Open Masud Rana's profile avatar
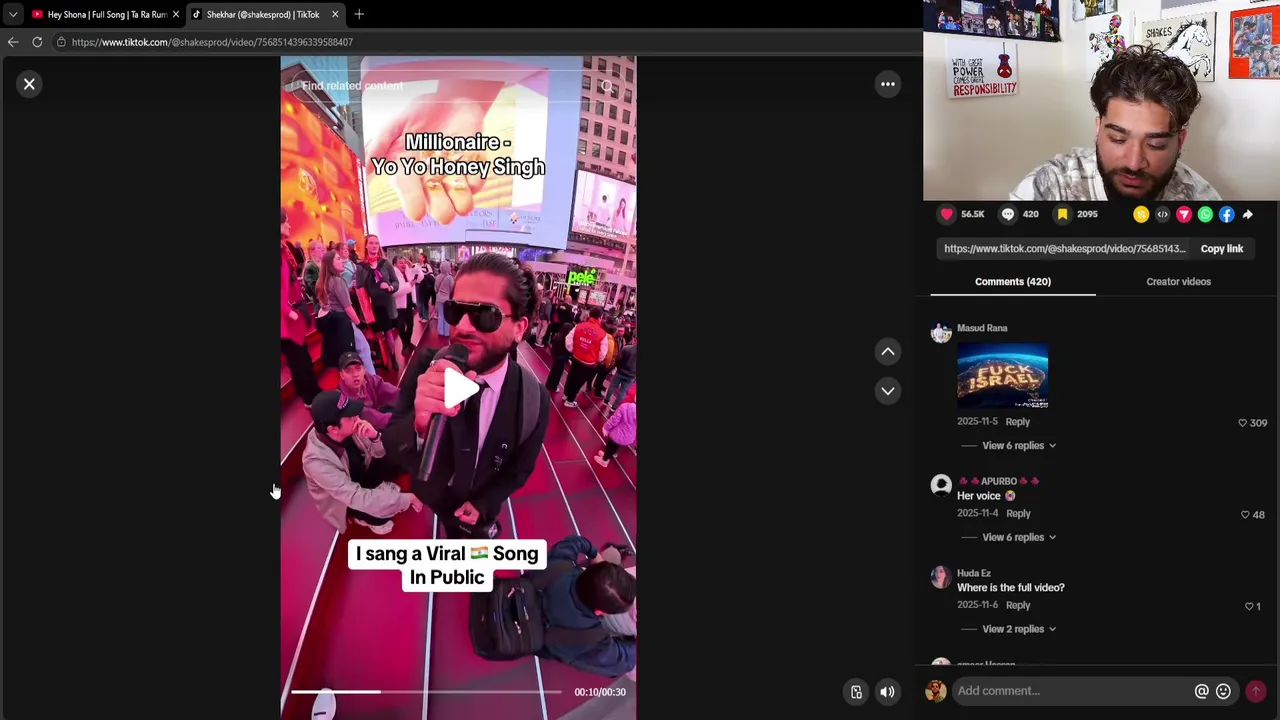This screenshot has height=720, width=1280. coord(941,334)
